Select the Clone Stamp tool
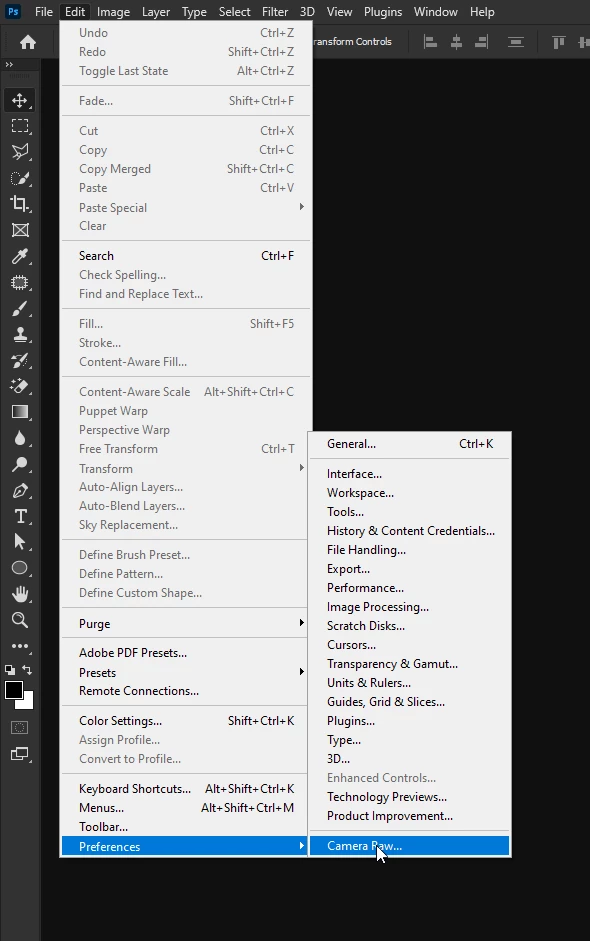 [20, 335]
